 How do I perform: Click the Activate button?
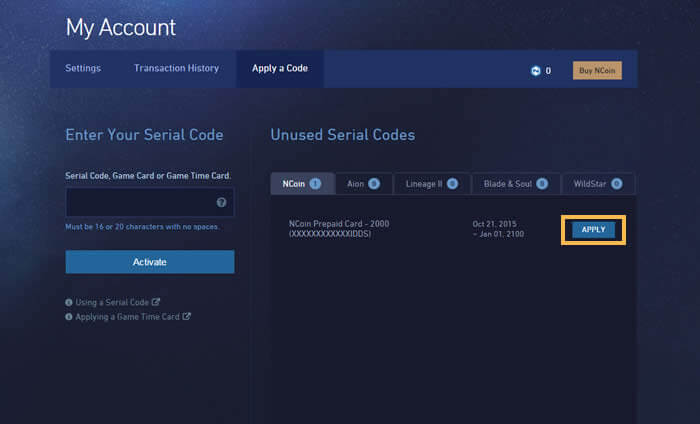click(150, 262)
